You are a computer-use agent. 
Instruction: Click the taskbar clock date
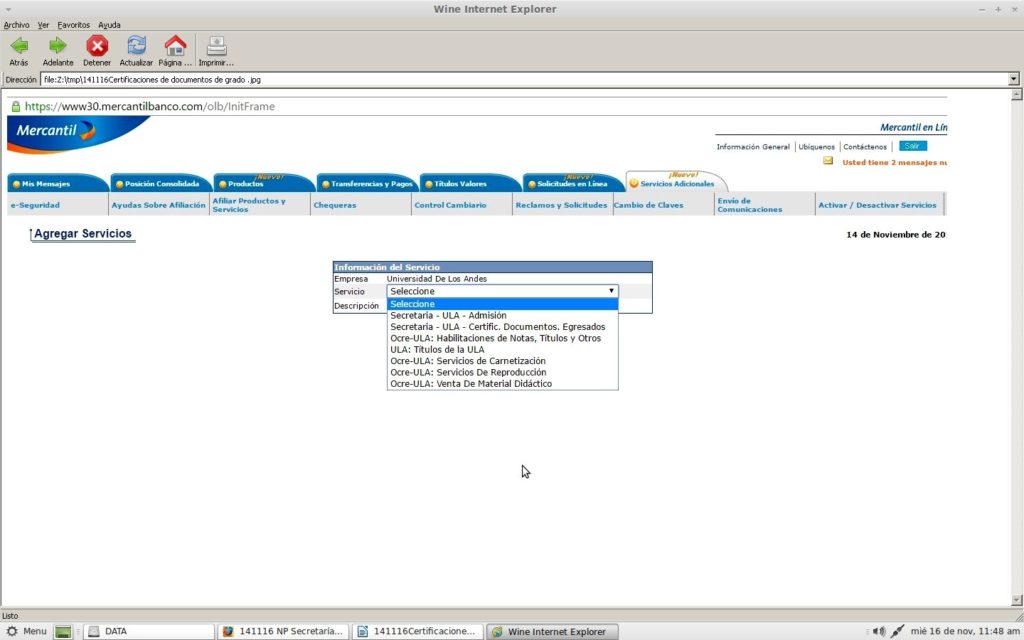pos(965,632)
